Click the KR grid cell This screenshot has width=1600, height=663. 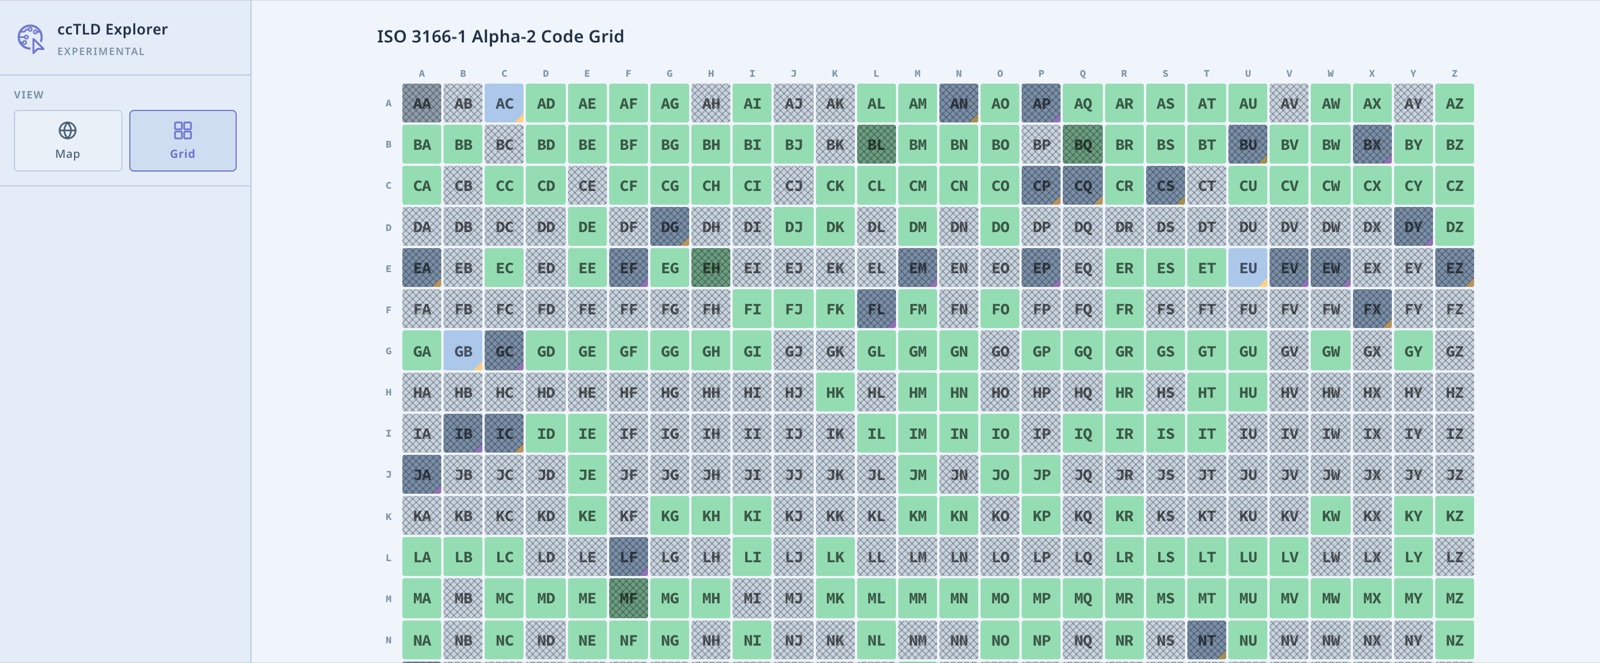point(1124,516)
